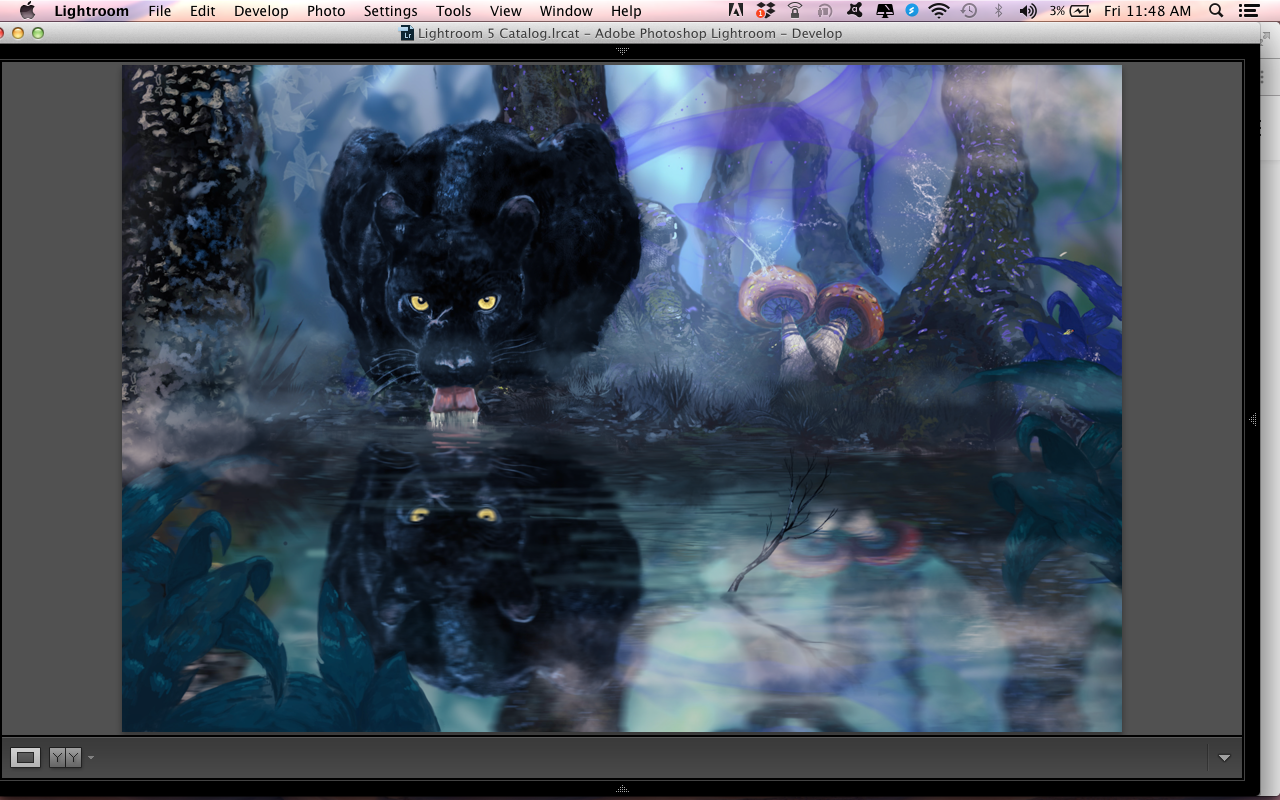Open toolbar content selection dropdown

pos(1224,758)
